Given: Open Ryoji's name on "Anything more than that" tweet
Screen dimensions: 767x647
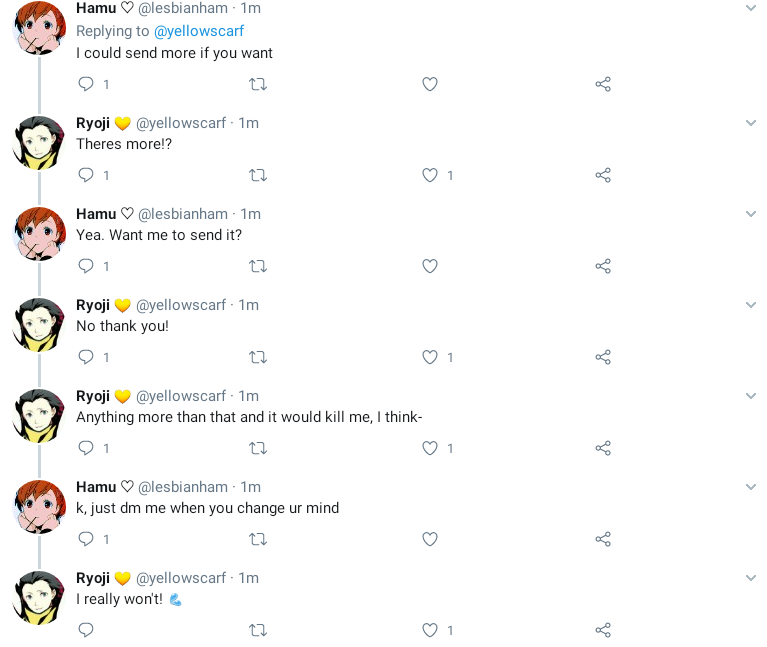Looking at the screenshot, I should [93, 396].
